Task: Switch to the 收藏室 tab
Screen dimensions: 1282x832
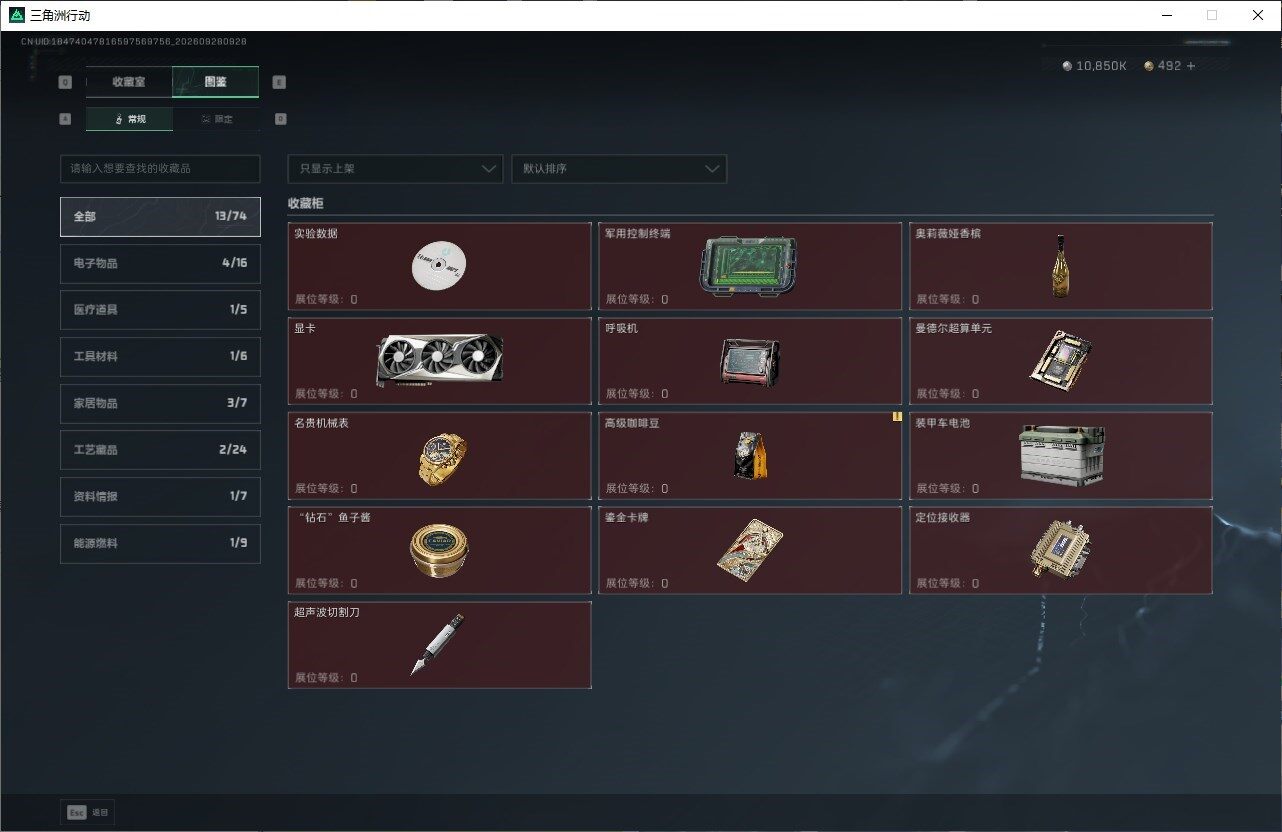Action: click(x=129, y=82)
